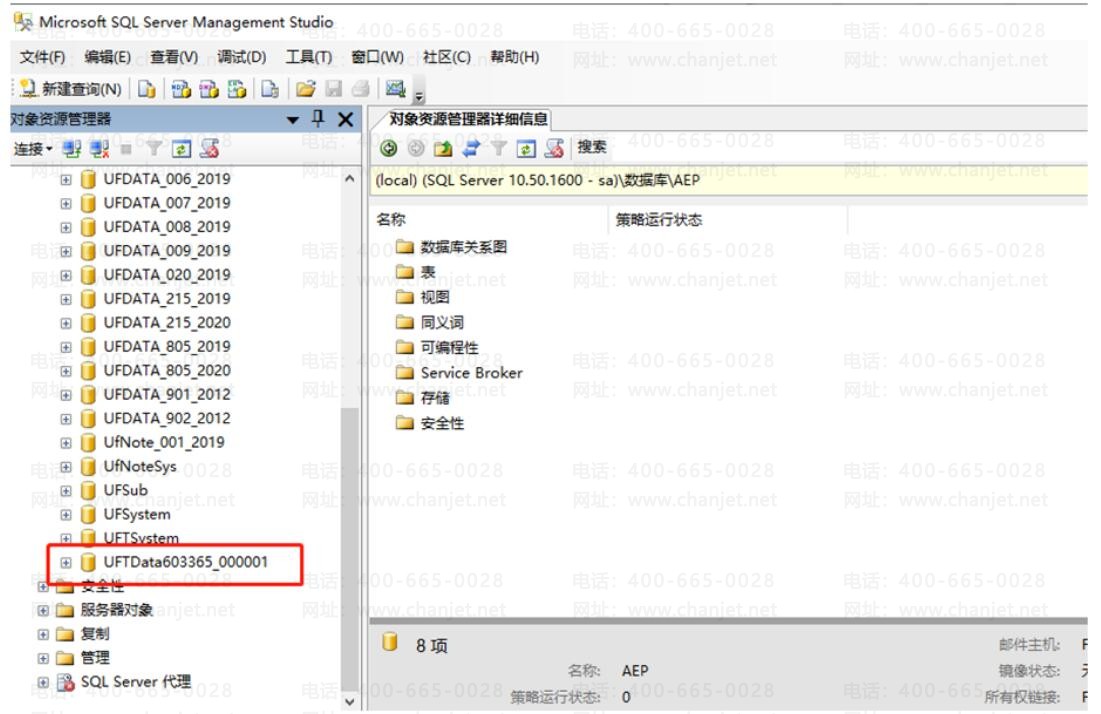
Task: Expand the UFDATA_009_2019 database node
Action: (65, 251)
